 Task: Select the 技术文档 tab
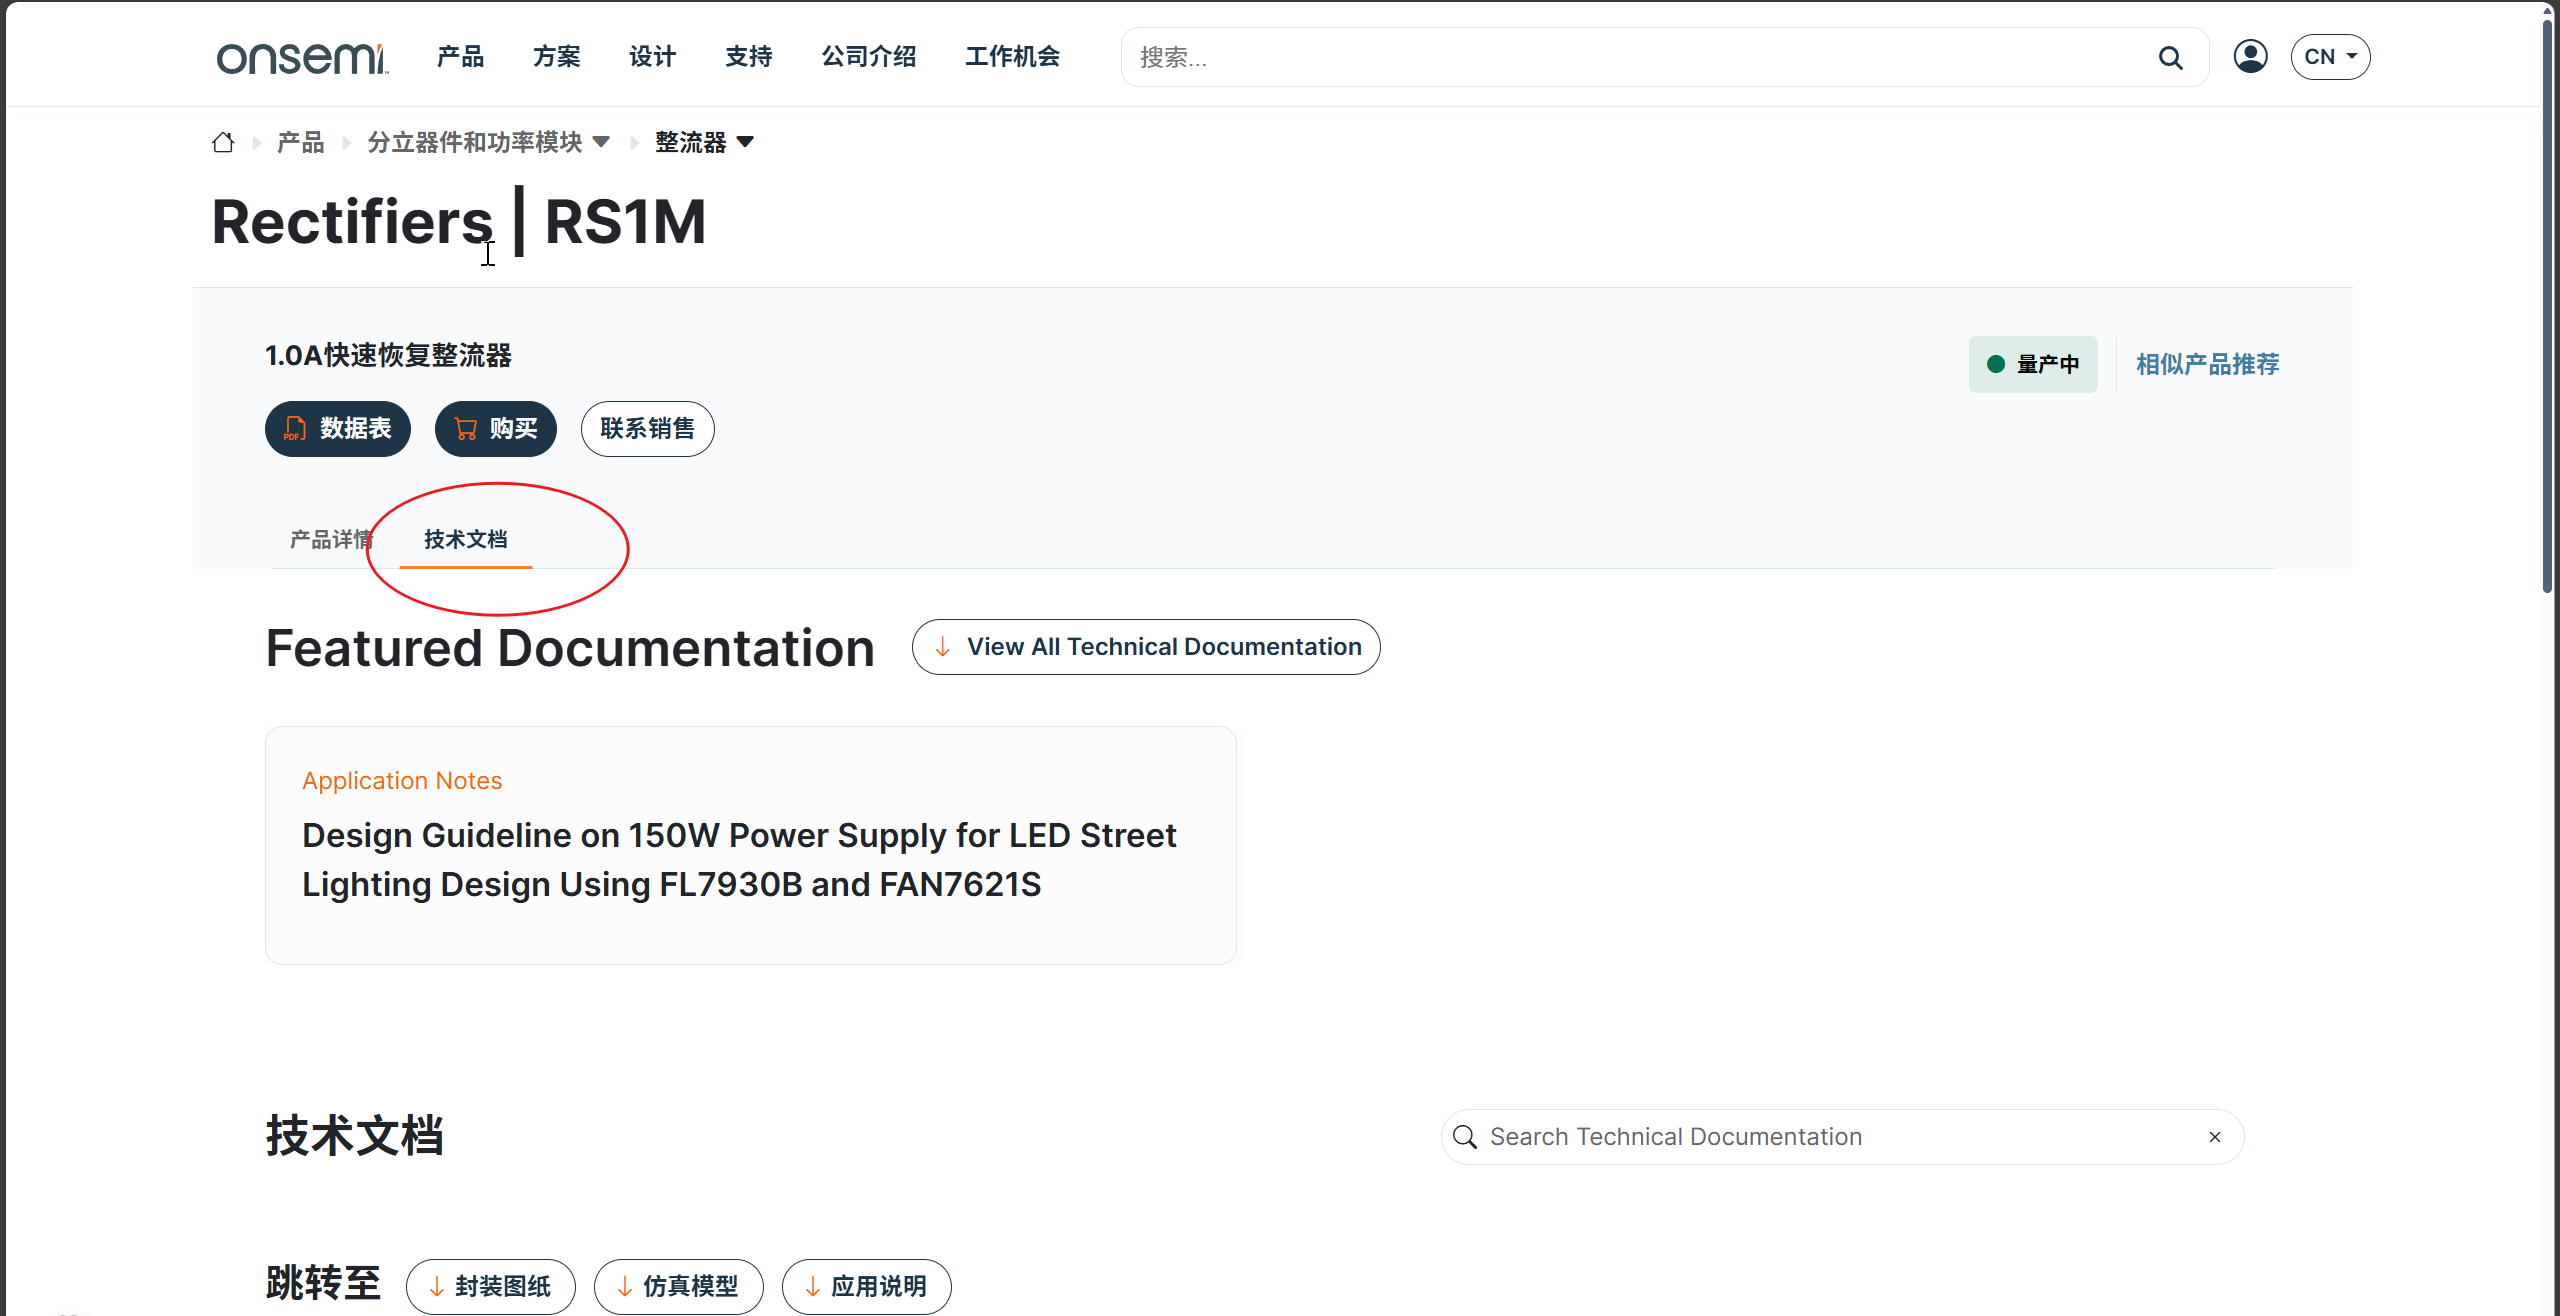pos(466,540)
